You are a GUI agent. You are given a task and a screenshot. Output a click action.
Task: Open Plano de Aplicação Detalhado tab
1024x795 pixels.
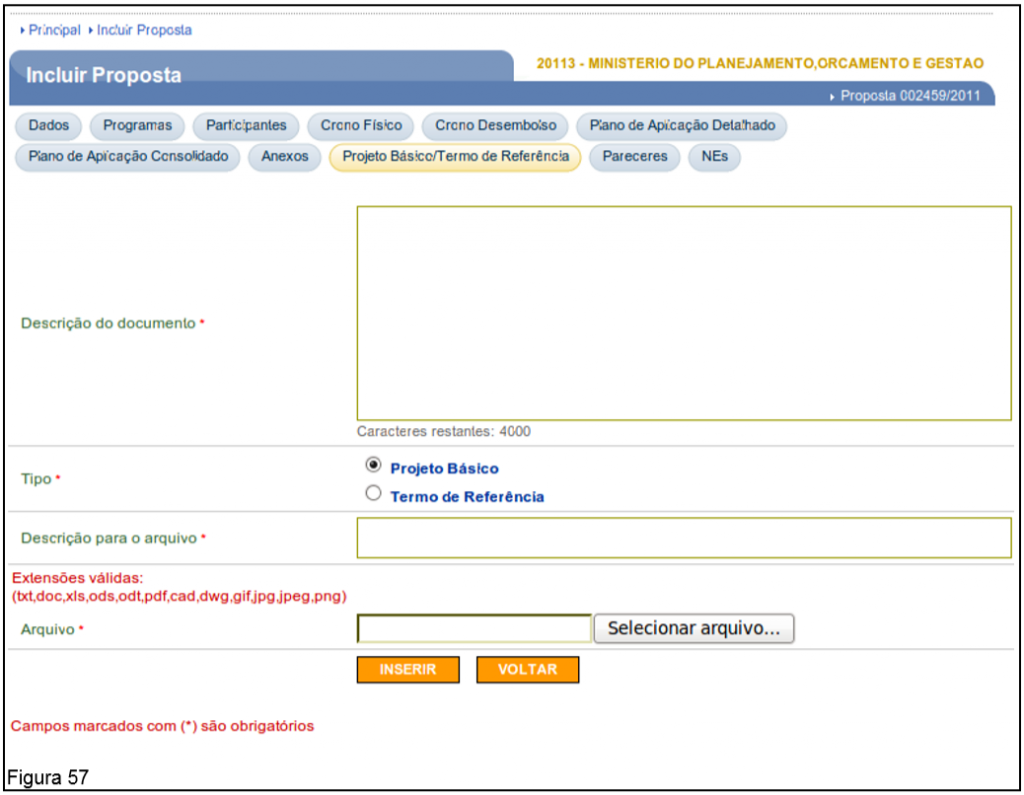[x=682, y=126]
